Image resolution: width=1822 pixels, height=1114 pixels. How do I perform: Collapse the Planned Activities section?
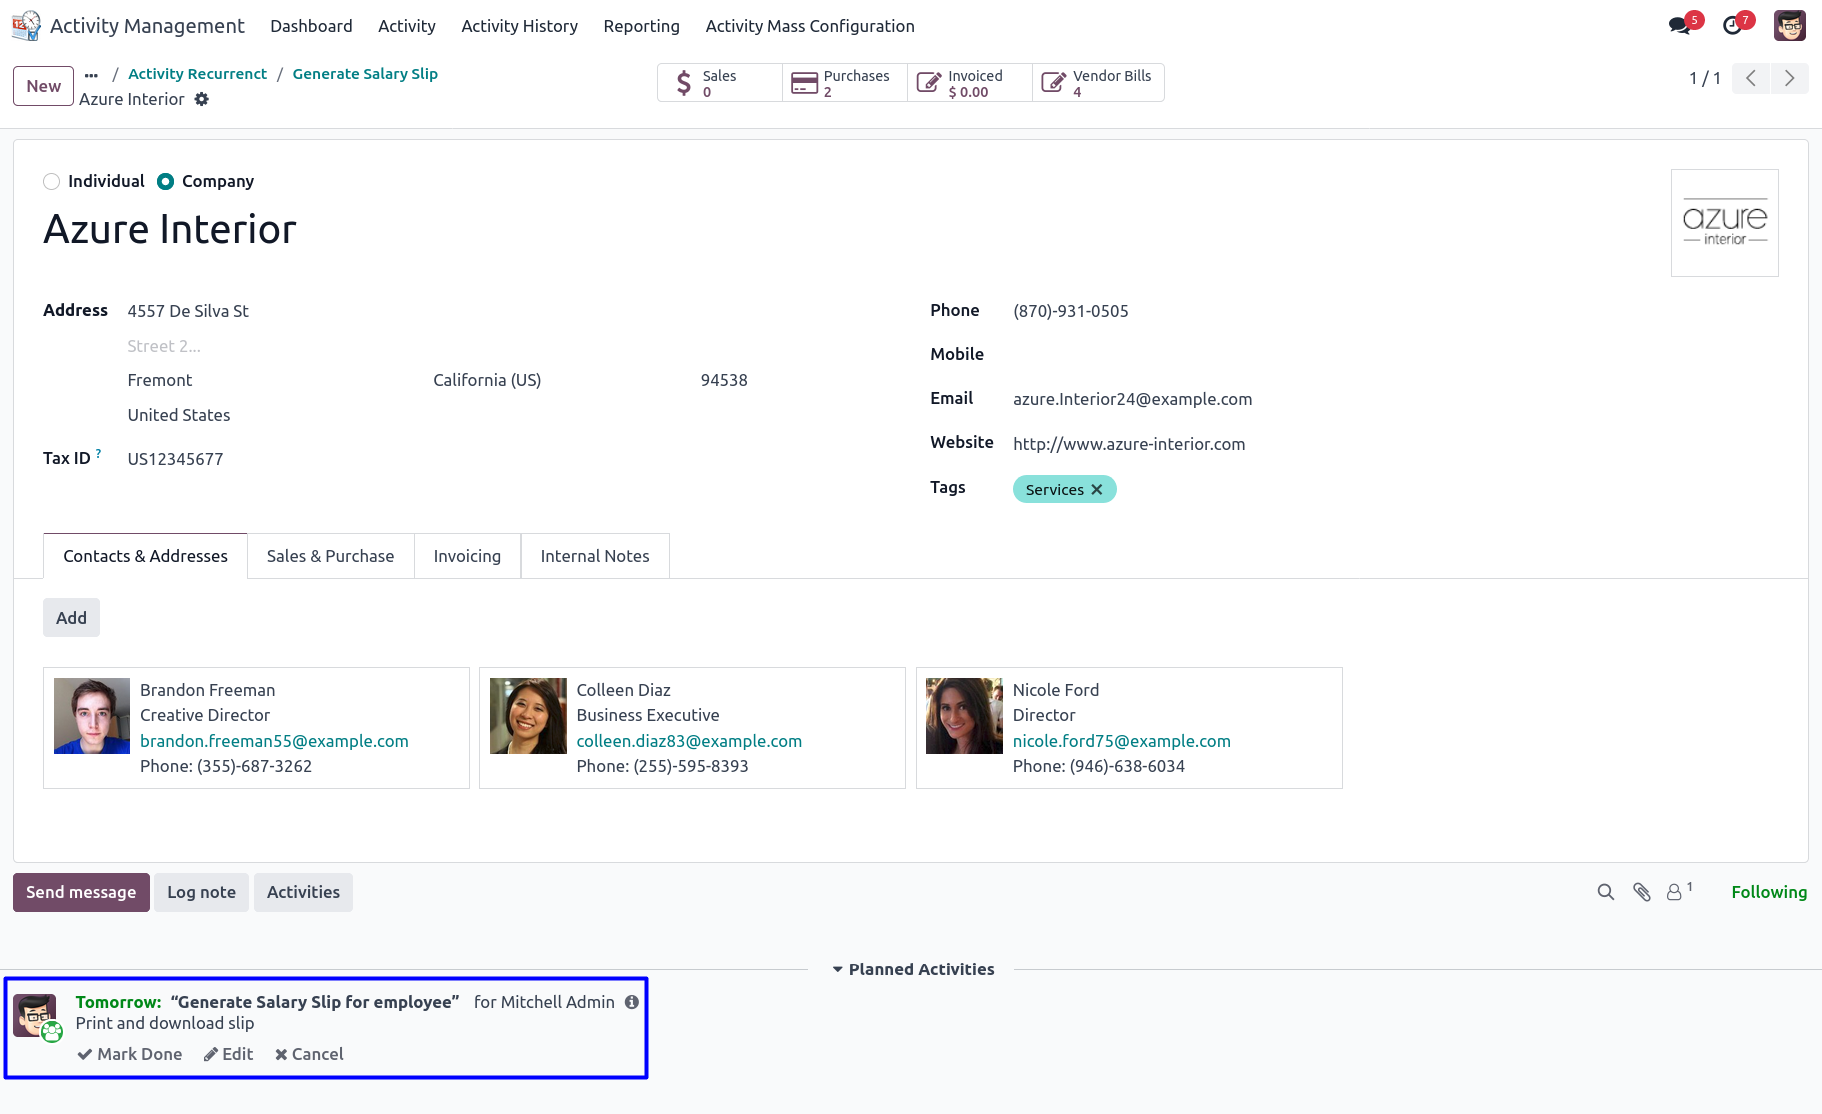coord(913,969)
